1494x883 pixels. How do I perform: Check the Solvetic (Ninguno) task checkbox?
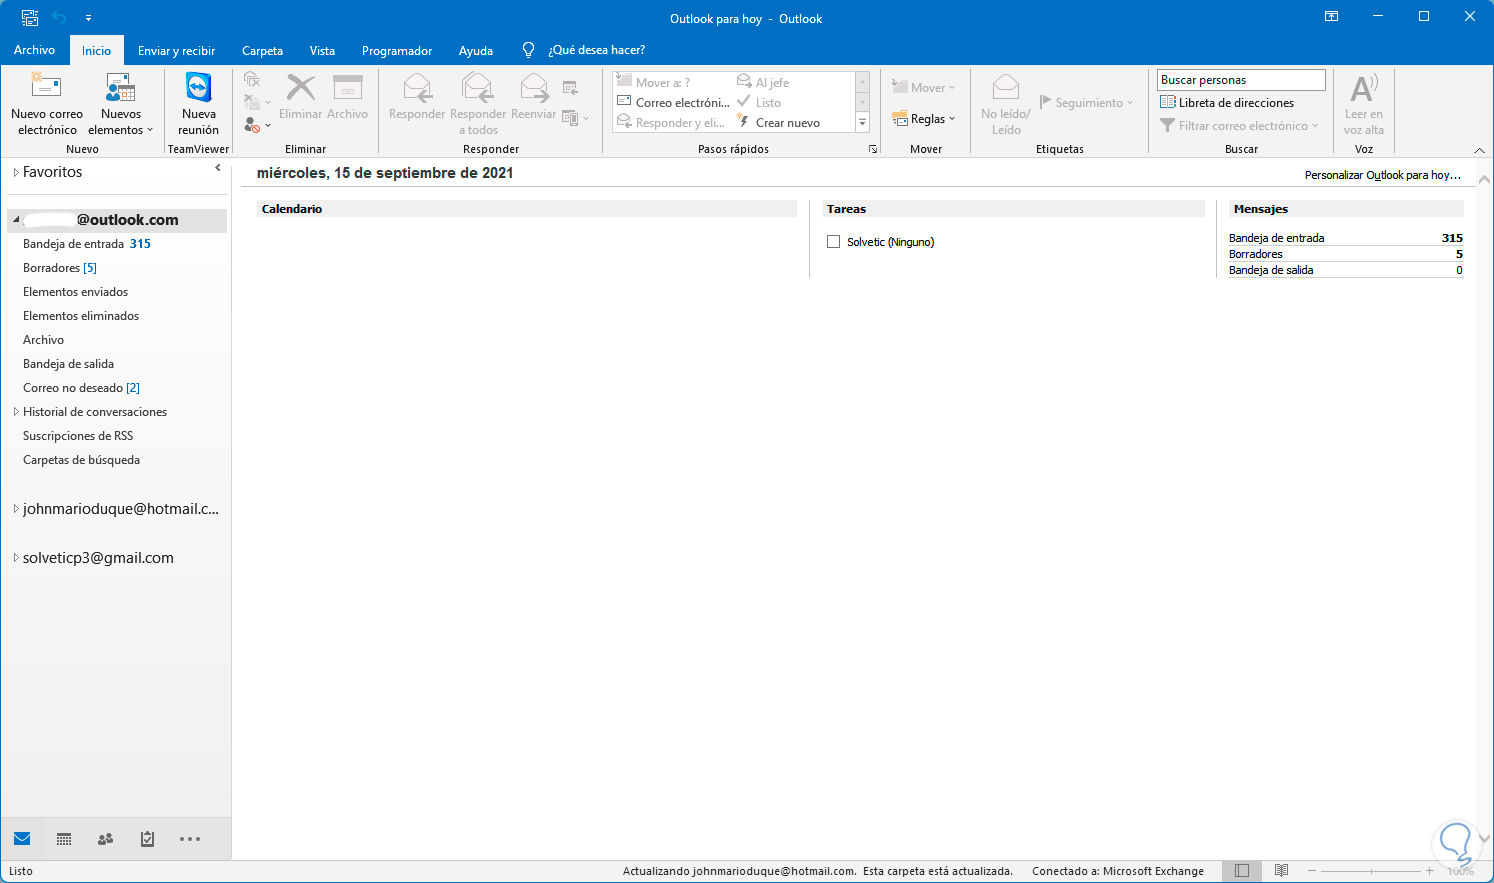pos(833,242)
